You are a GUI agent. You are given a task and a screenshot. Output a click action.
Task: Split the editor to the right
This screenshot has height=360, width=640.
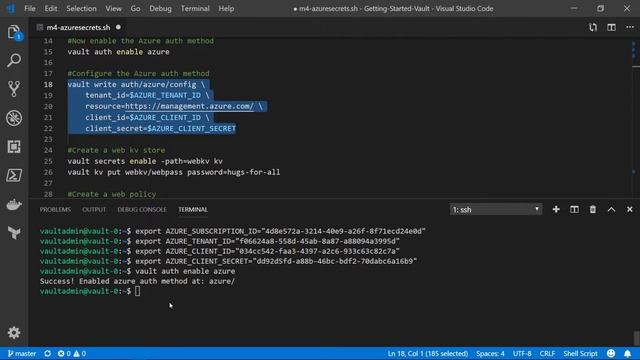[x=611, y=27]
